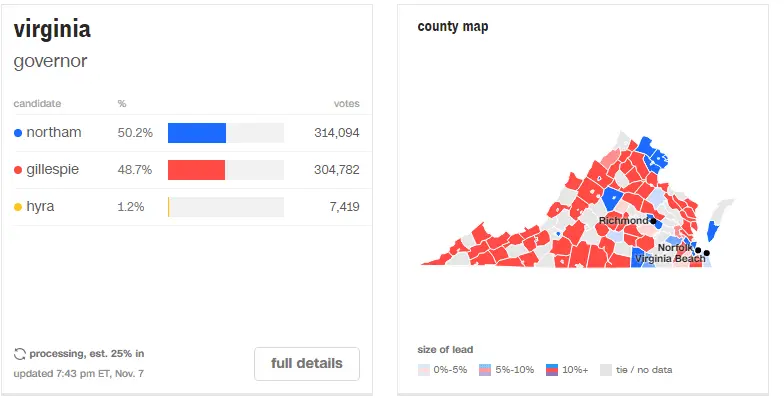Click the votes column header
784x400 pixels.
[346, 103]
